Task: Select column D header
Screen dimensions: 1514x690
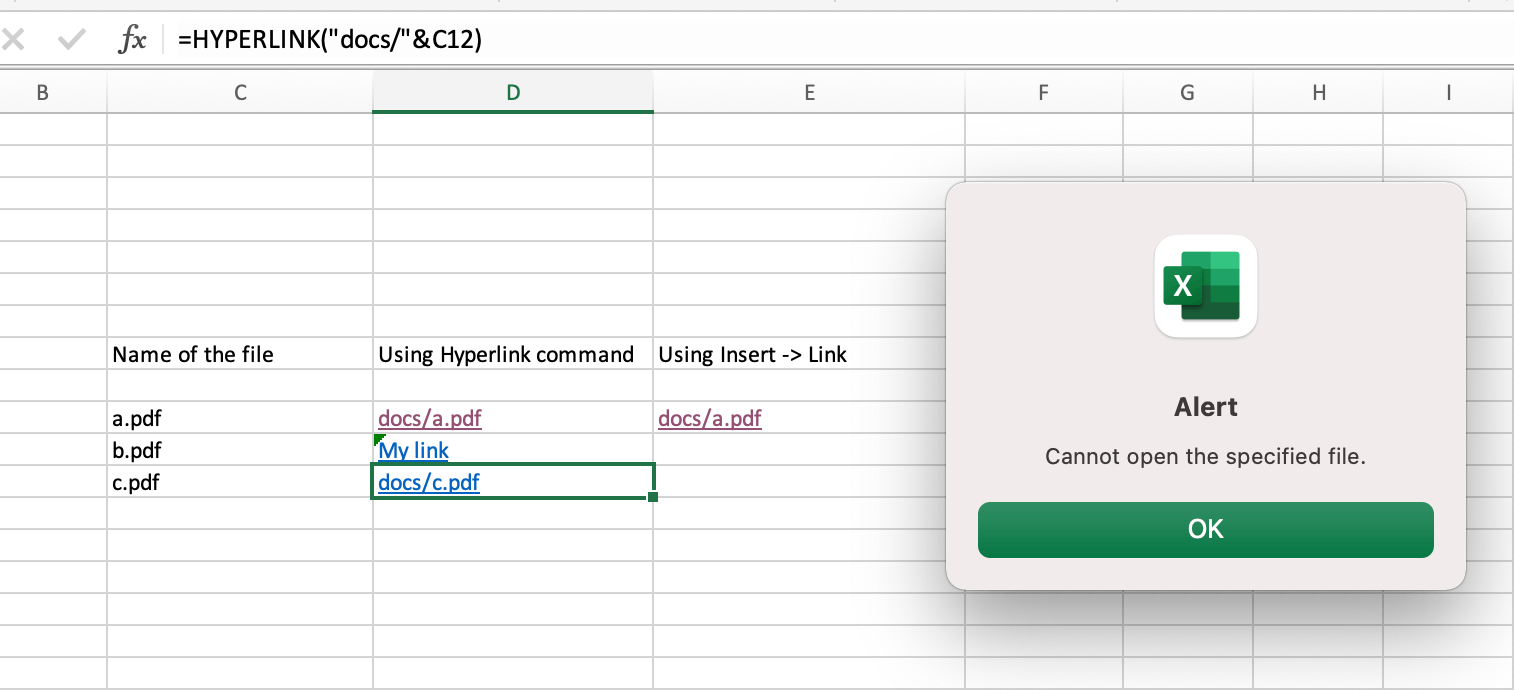Action: pyautogui.click(x=512, y=93)
